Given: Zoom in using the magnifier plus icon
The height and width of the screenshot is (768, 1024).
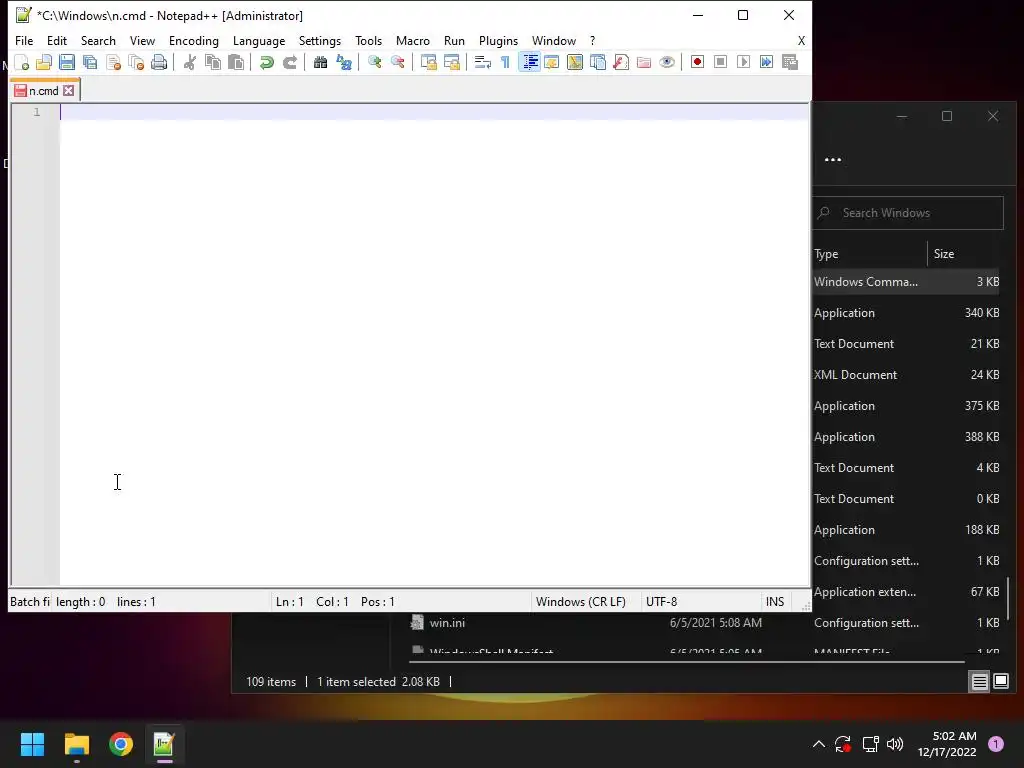Looking at the screenshot, I should (374, 62).
